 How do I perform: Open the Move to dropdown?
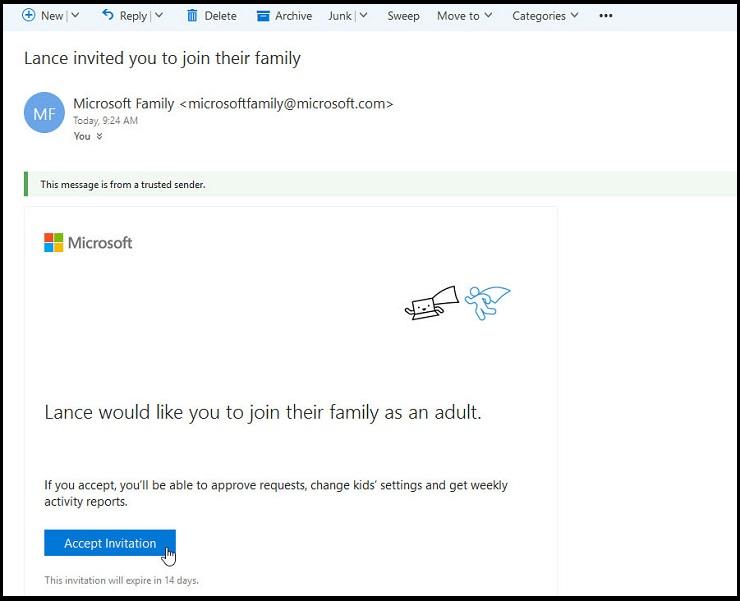point(464,16)
